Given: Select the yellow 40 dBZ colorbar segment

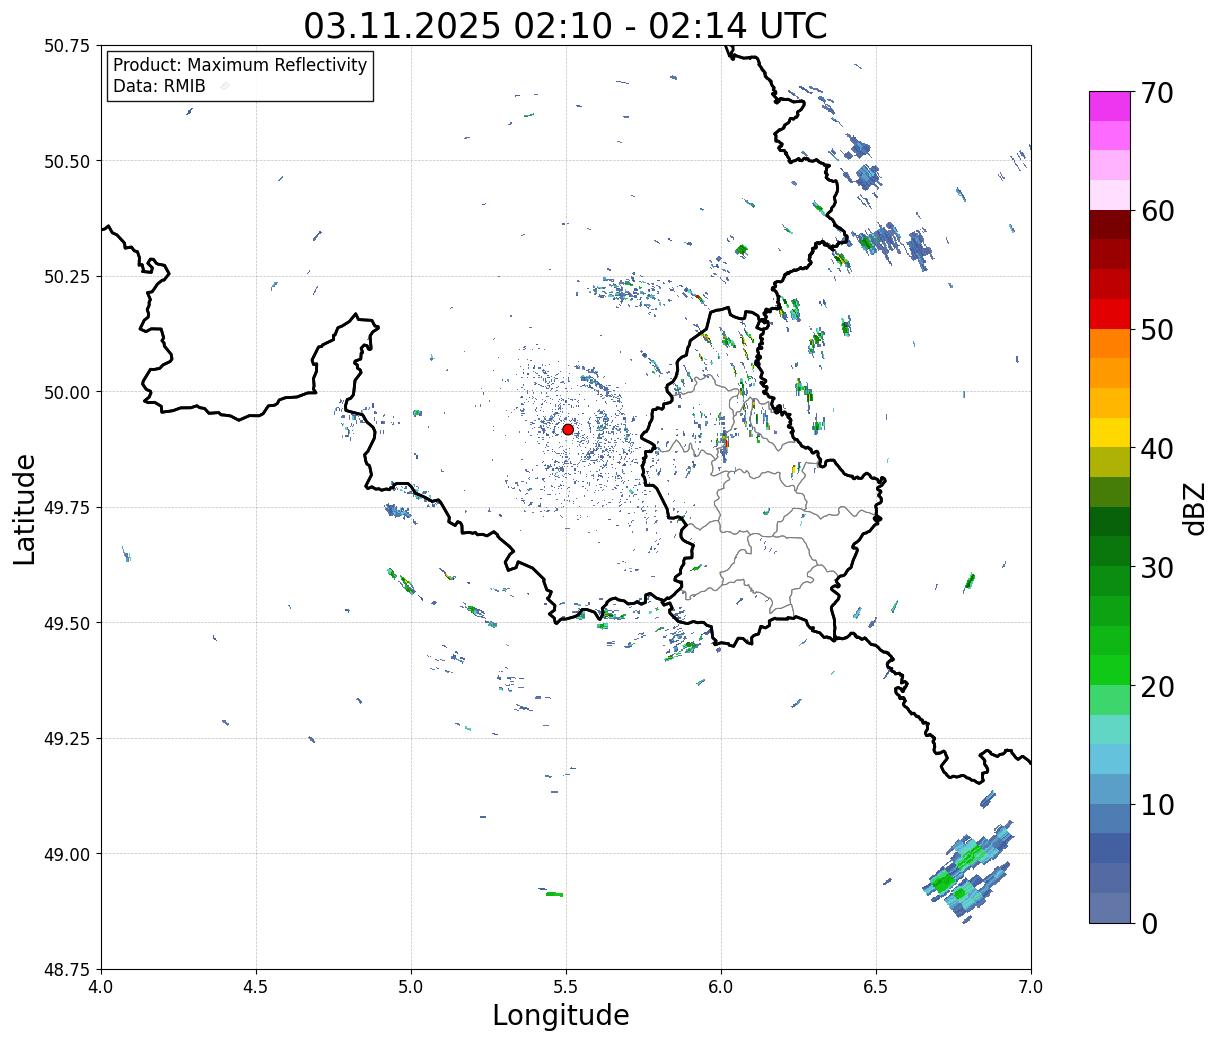Looking at the screenshot, I should point(1110,433).
